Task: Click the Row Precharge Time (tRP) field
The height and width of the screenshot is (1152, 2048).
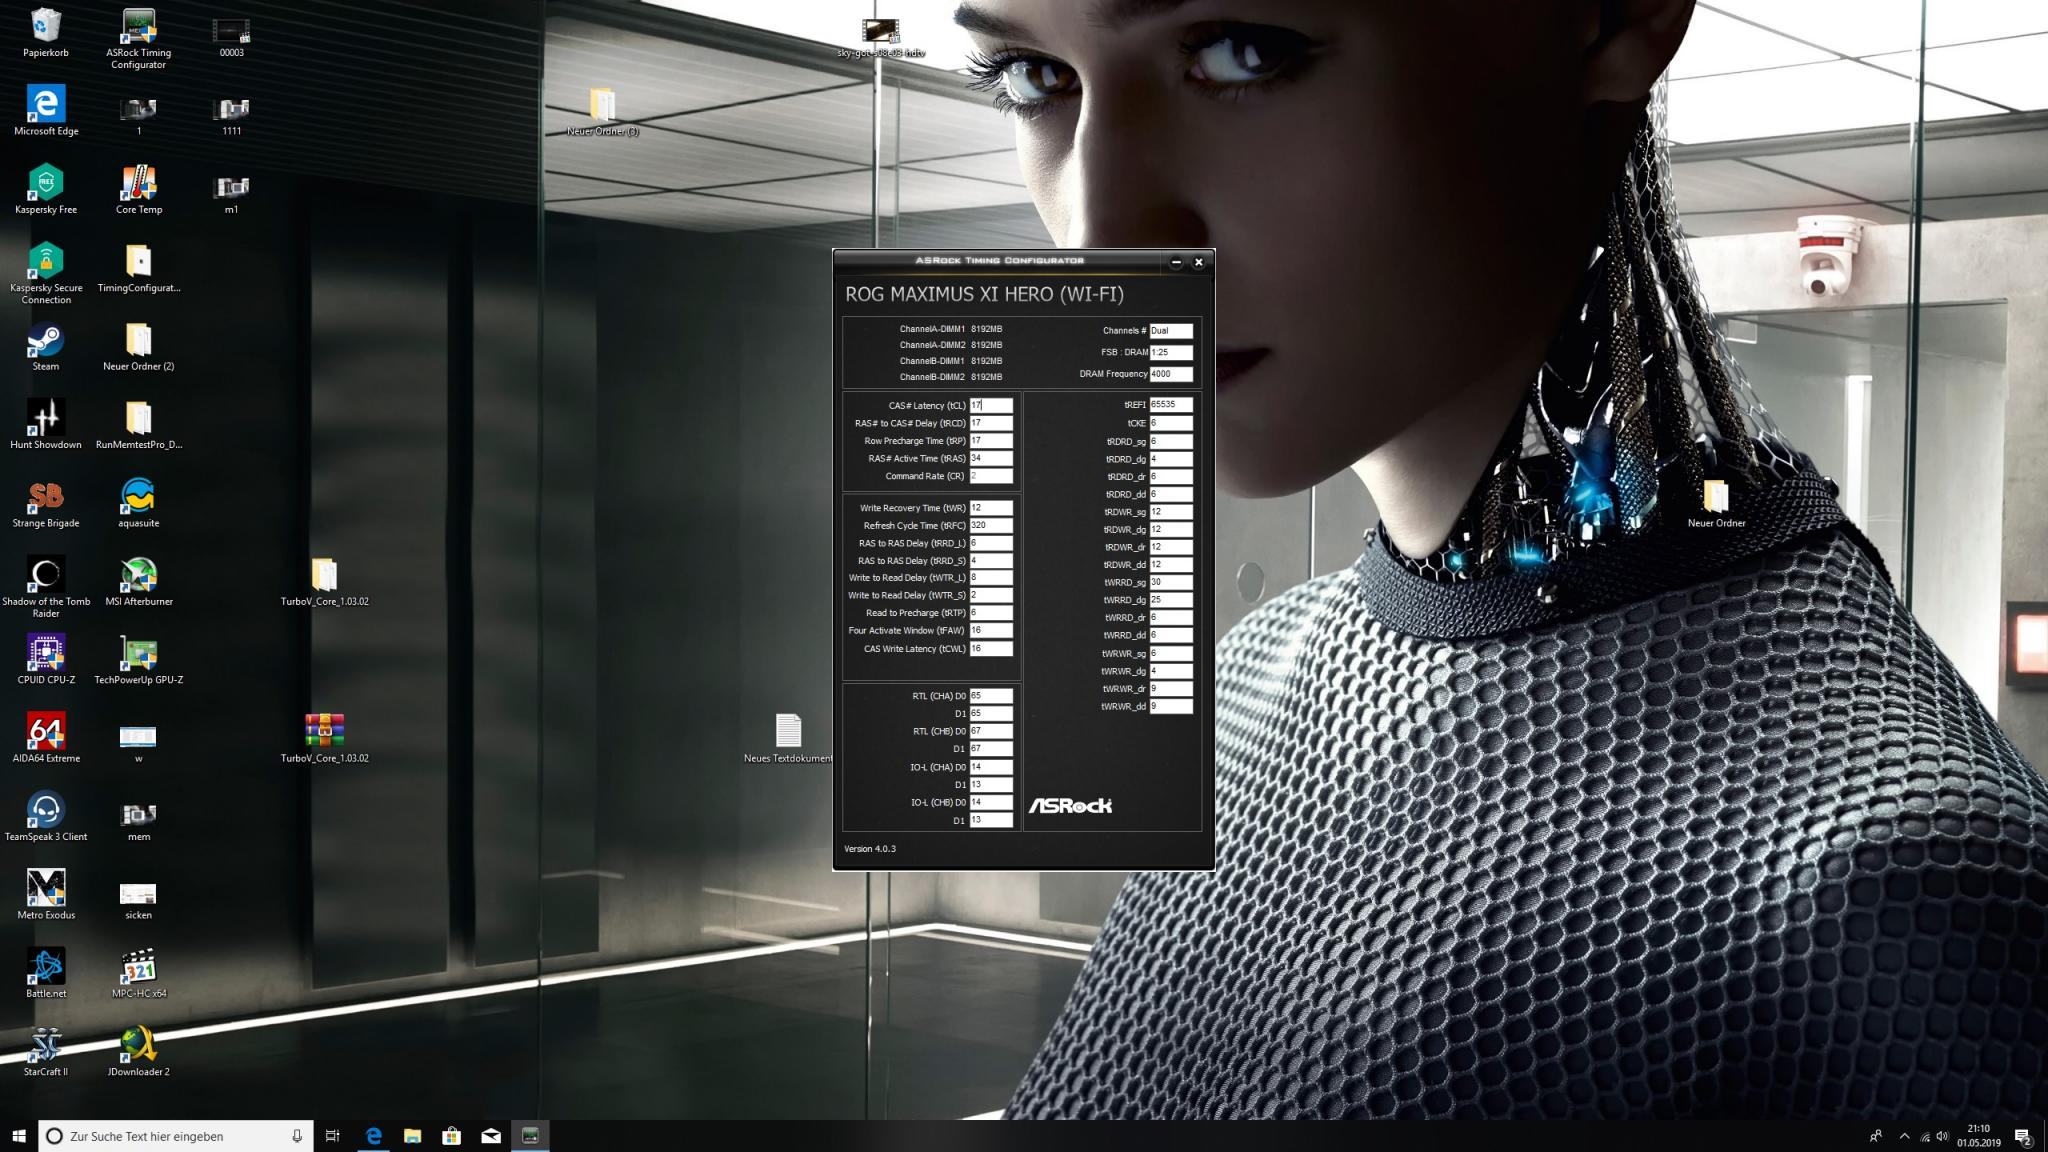Action: 991,441
